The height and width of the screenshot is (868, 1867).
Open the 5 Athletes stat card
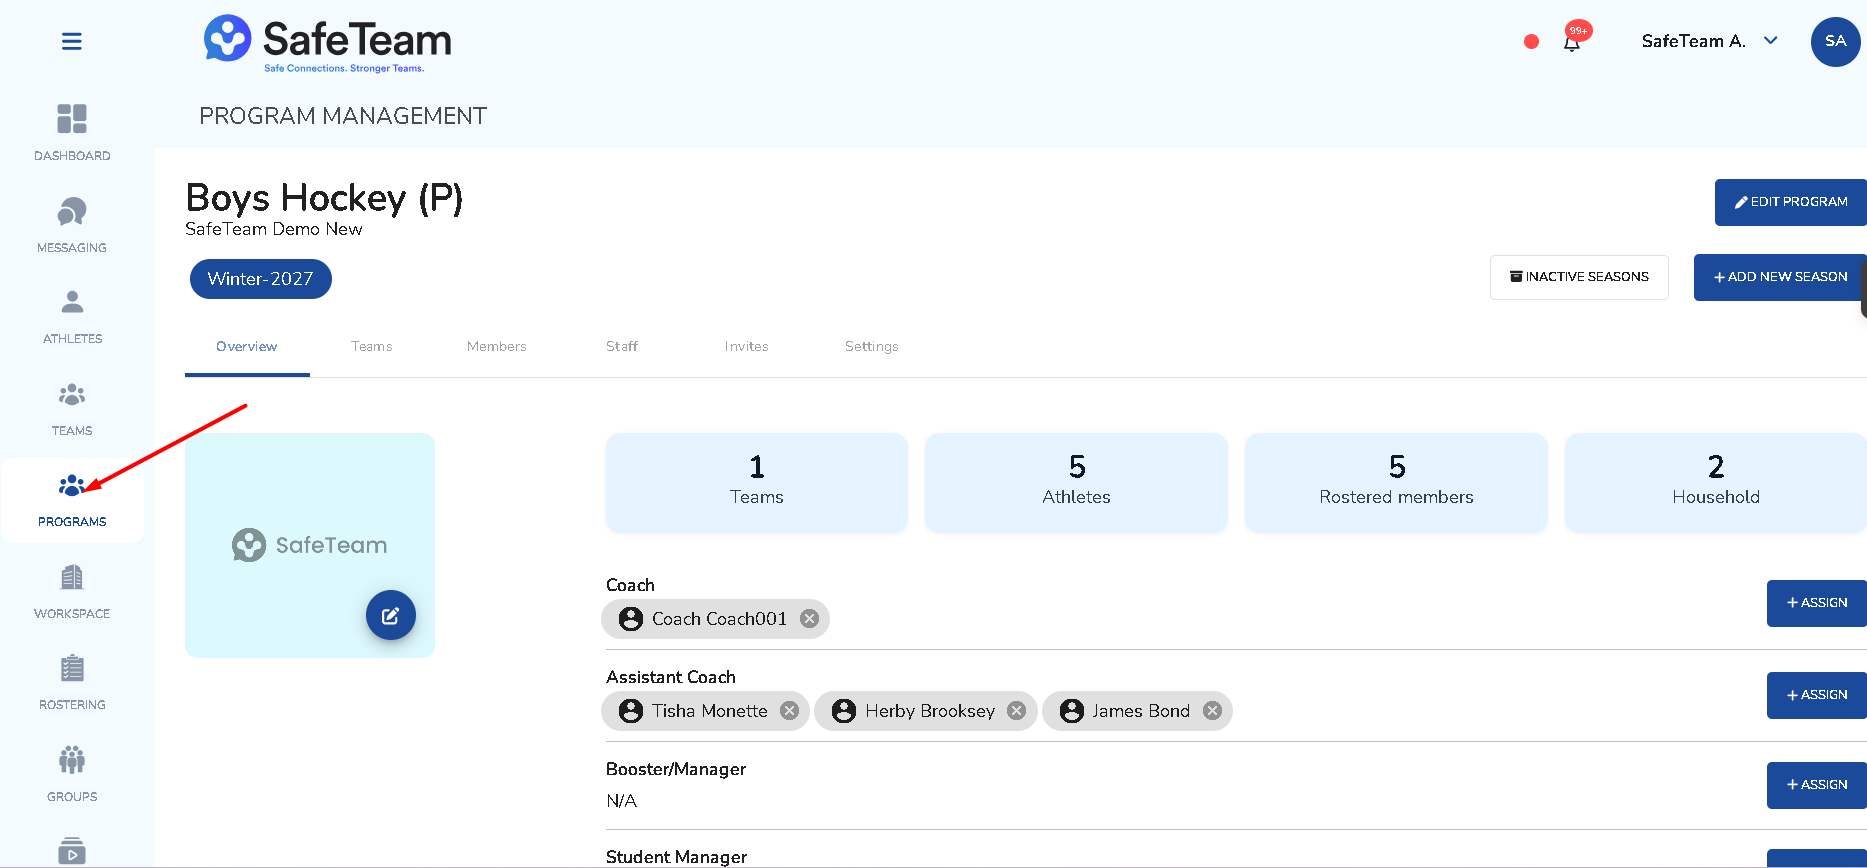1077,483
